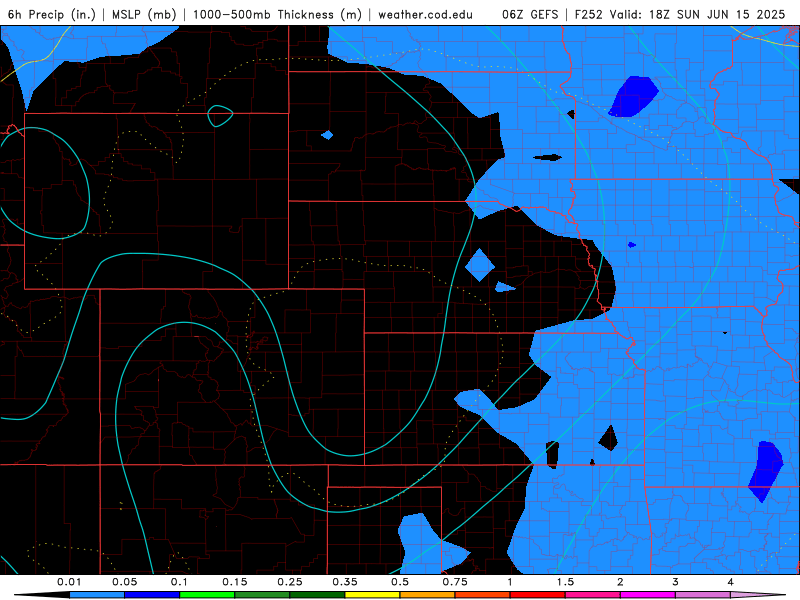Click the '18Z SUN JUN 15 2025' valid time

click(x=717, y=14)
